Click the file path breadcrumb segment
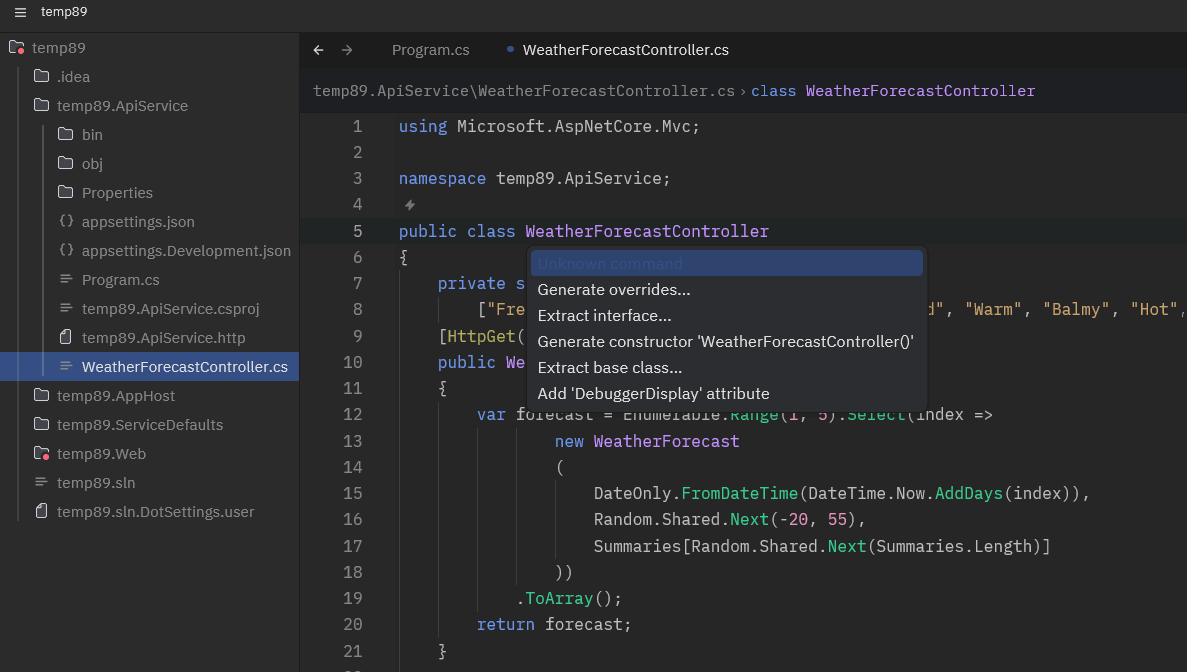This screenshot has width=1187, height=672. pyautogui.click(x=523, y=91)
